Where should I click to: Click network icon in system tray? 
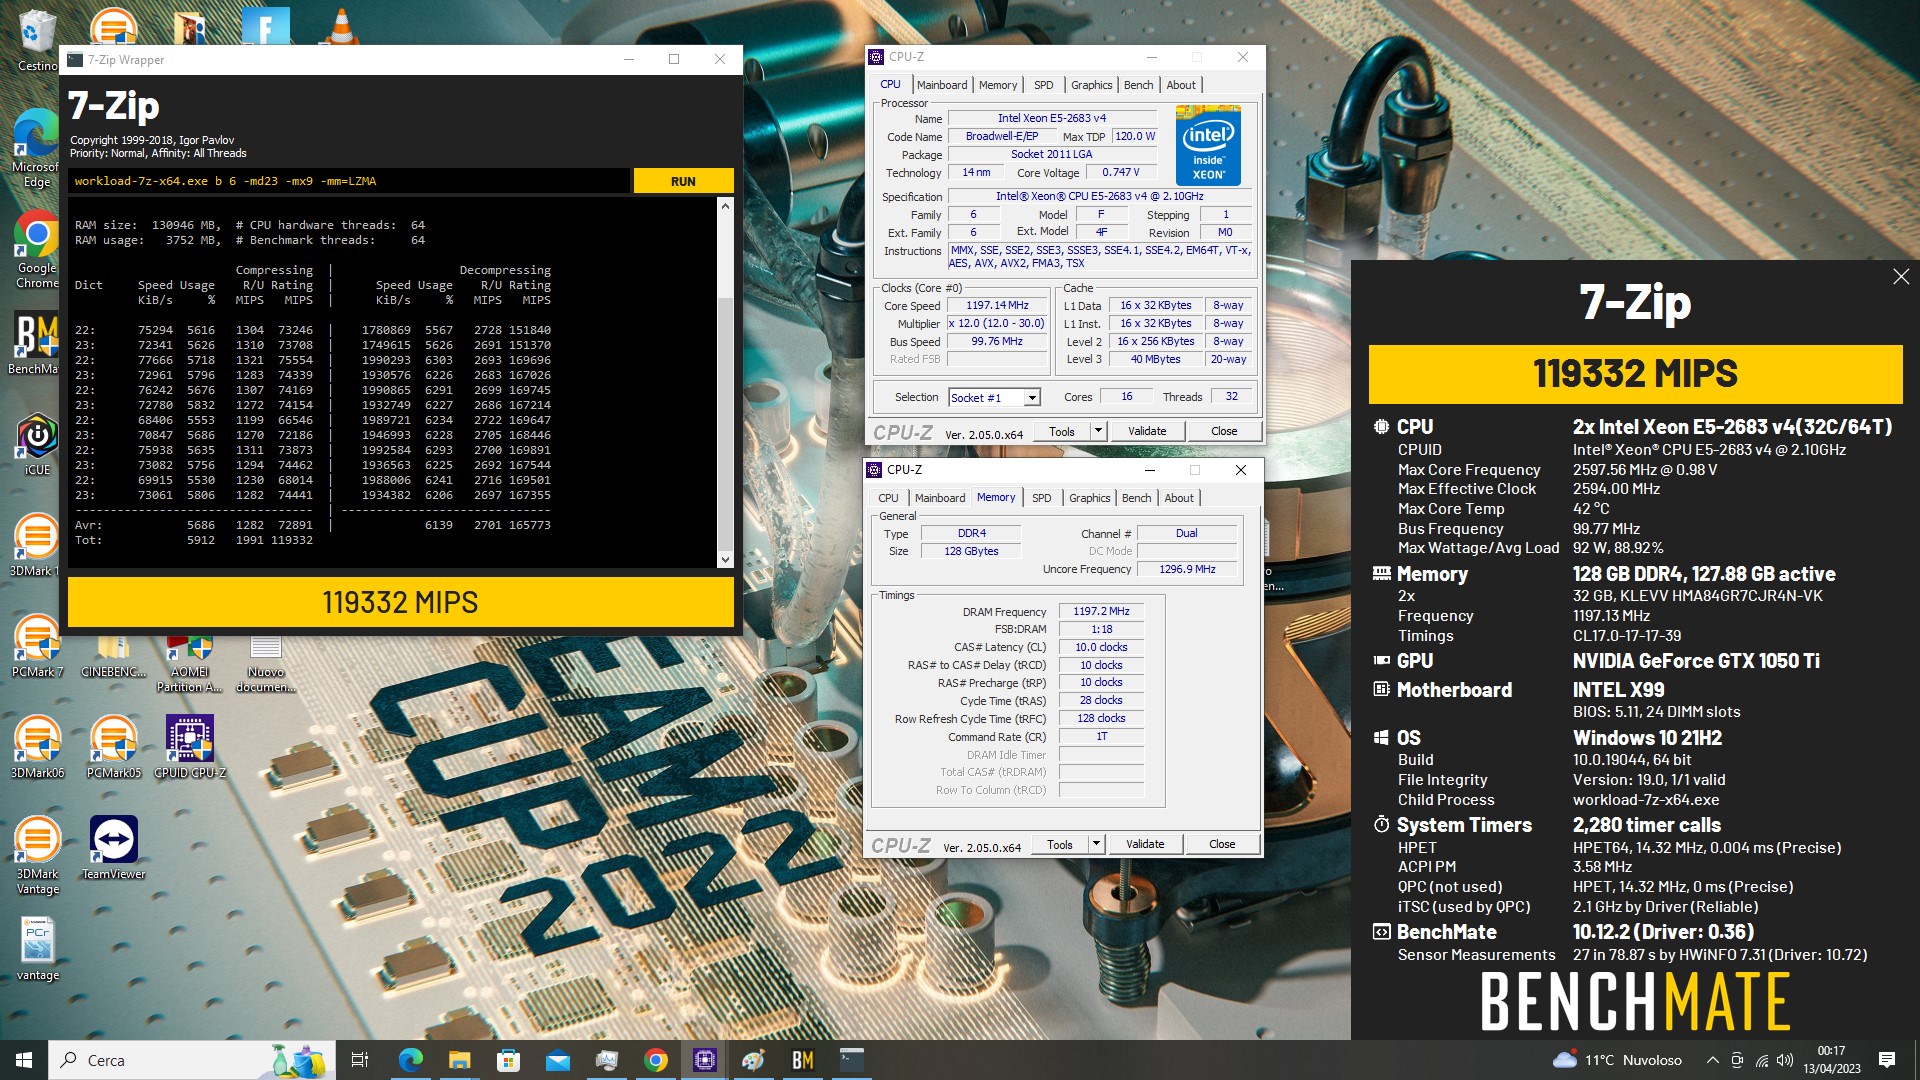1761,1060
